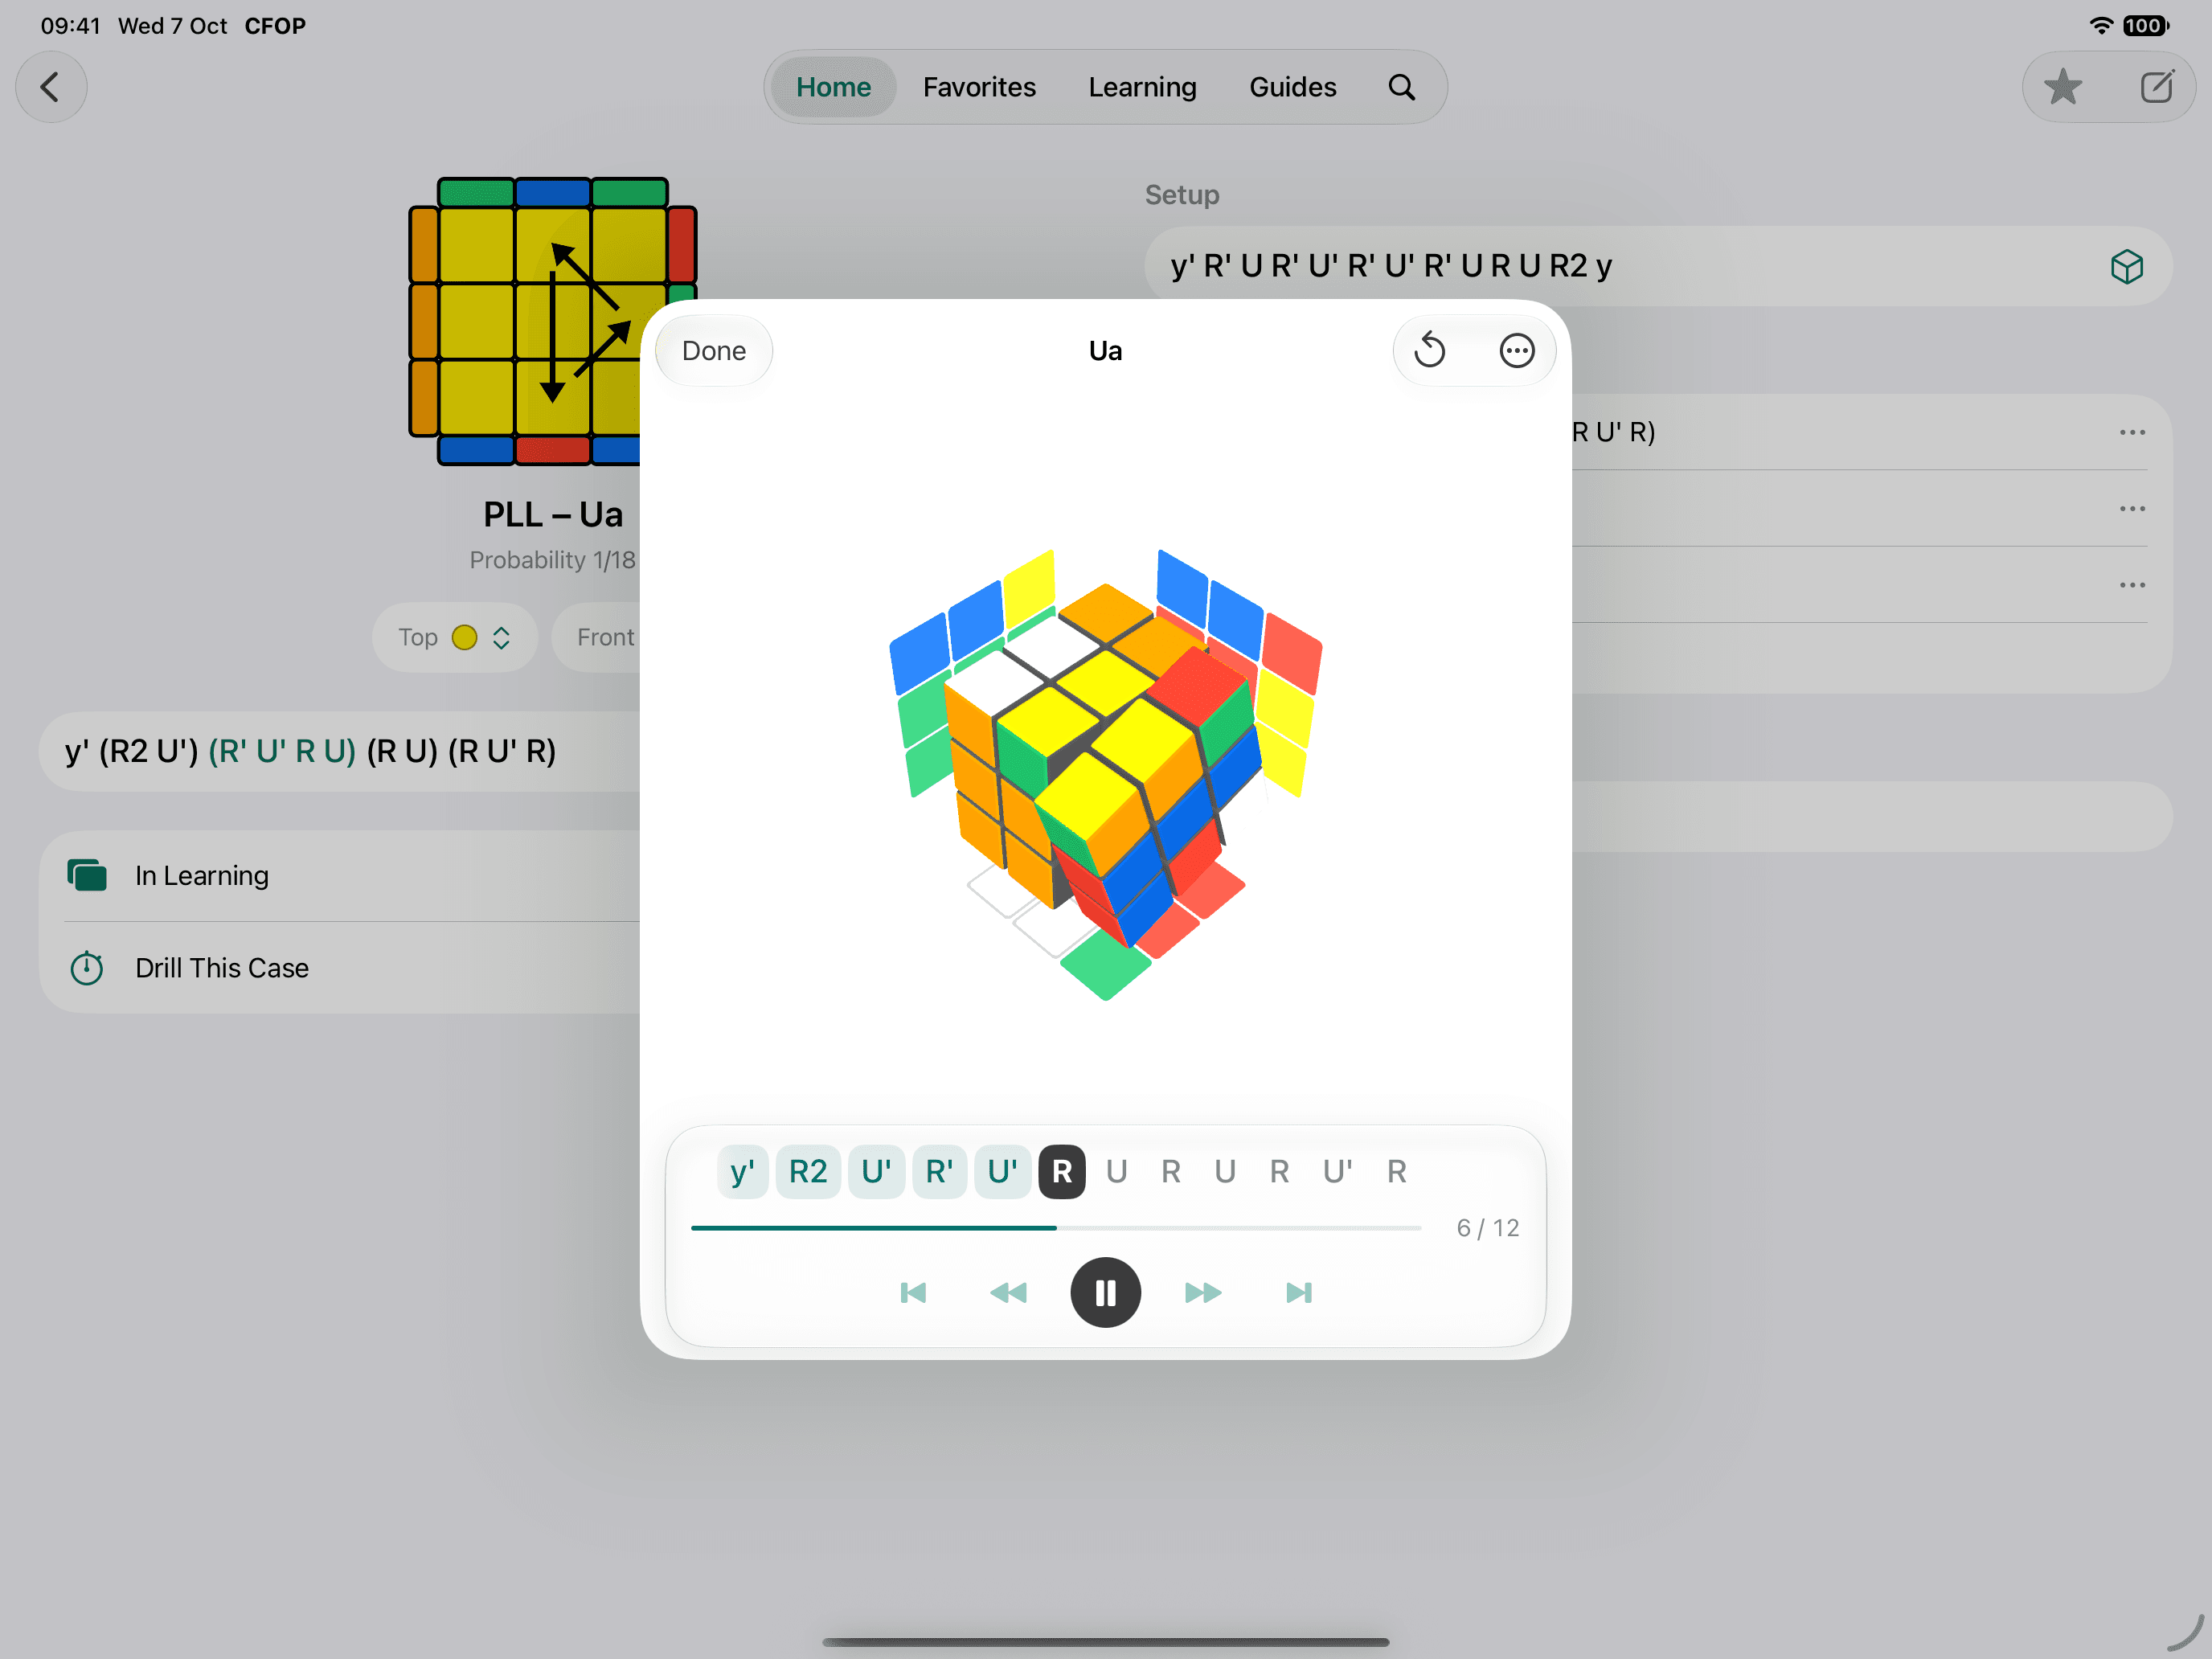
Task: Skip to the first move
Action: coord(913,1292)
